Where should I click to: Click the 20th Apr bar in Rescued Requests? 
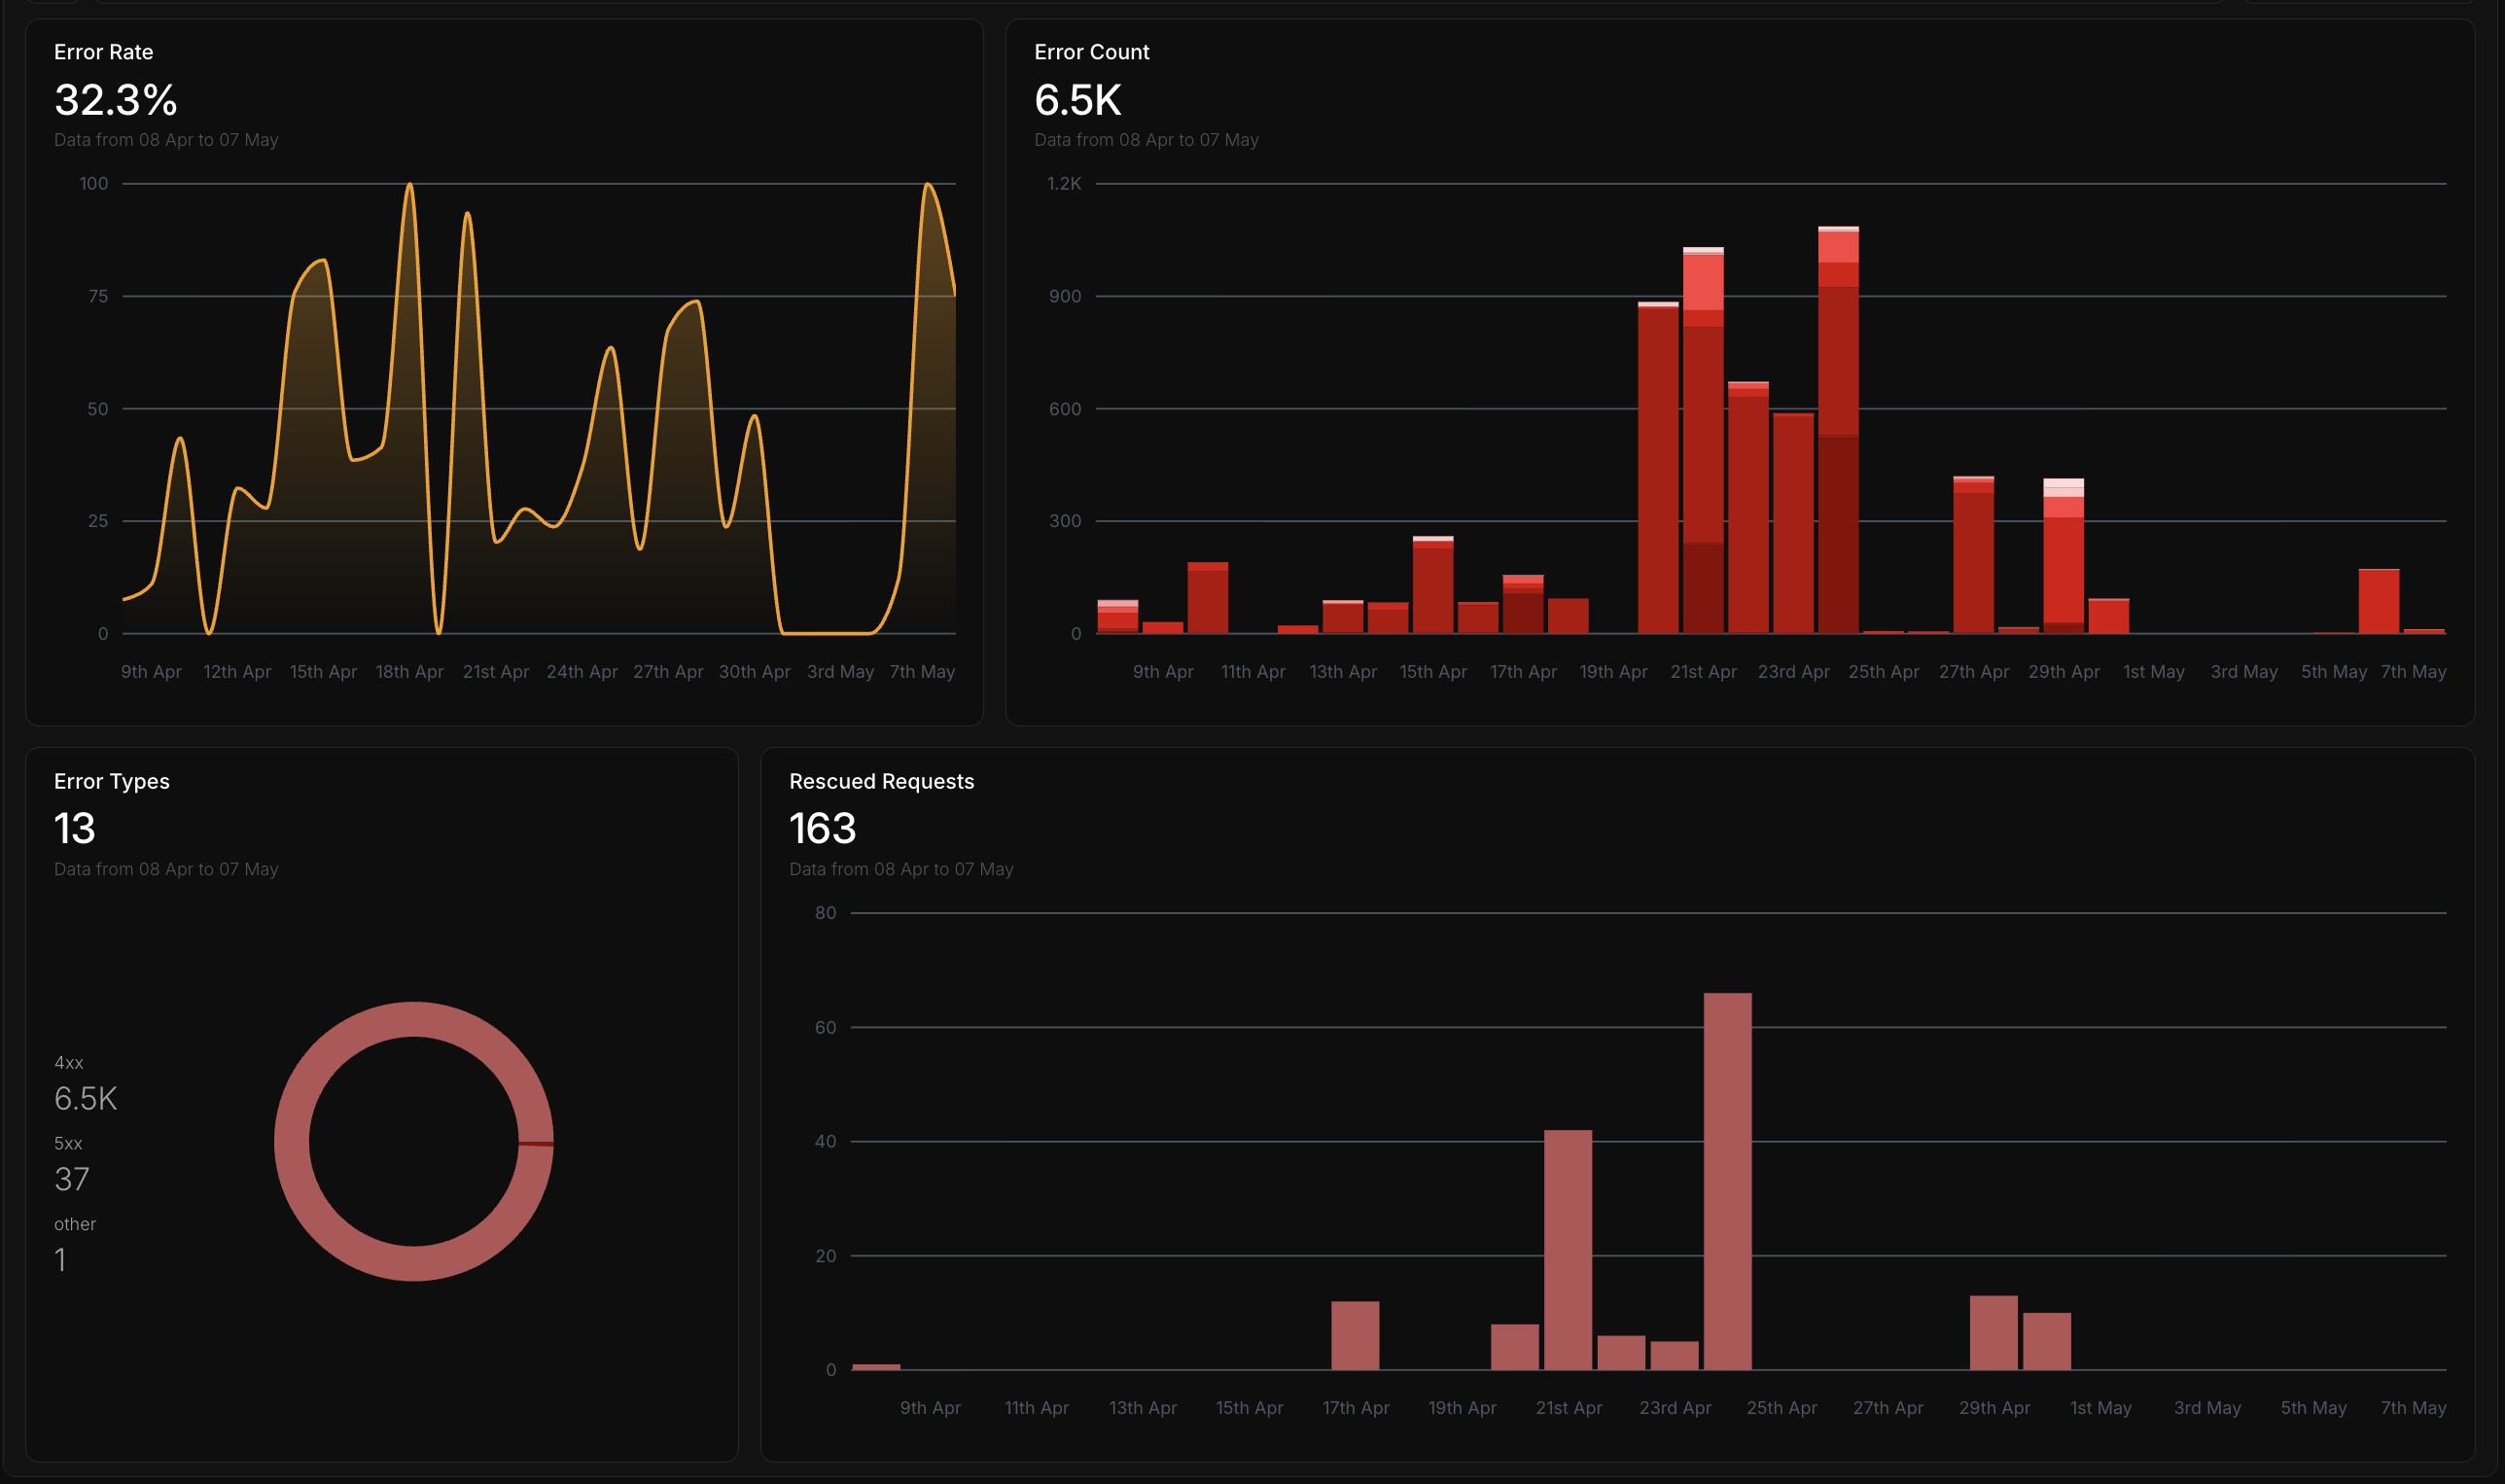[x=1515, y=1347]
